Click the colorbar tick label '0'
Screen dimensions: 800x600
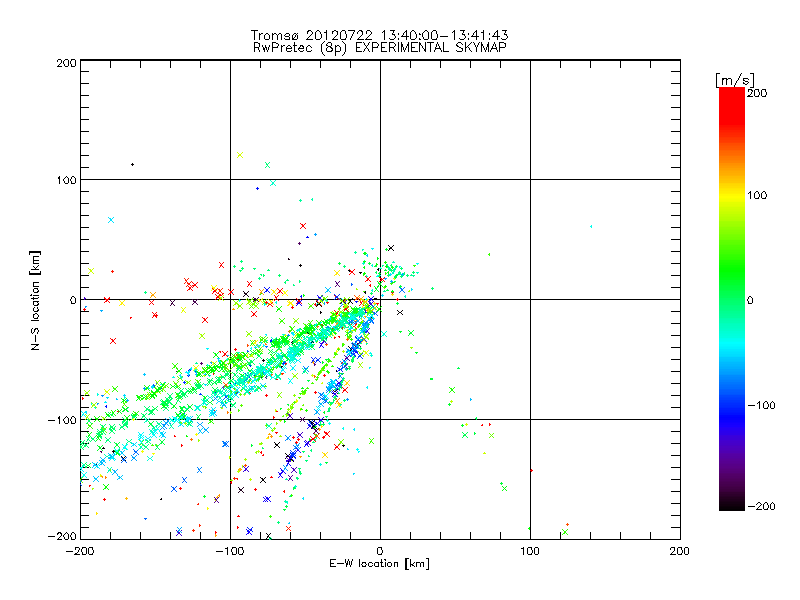pos(750,300)
